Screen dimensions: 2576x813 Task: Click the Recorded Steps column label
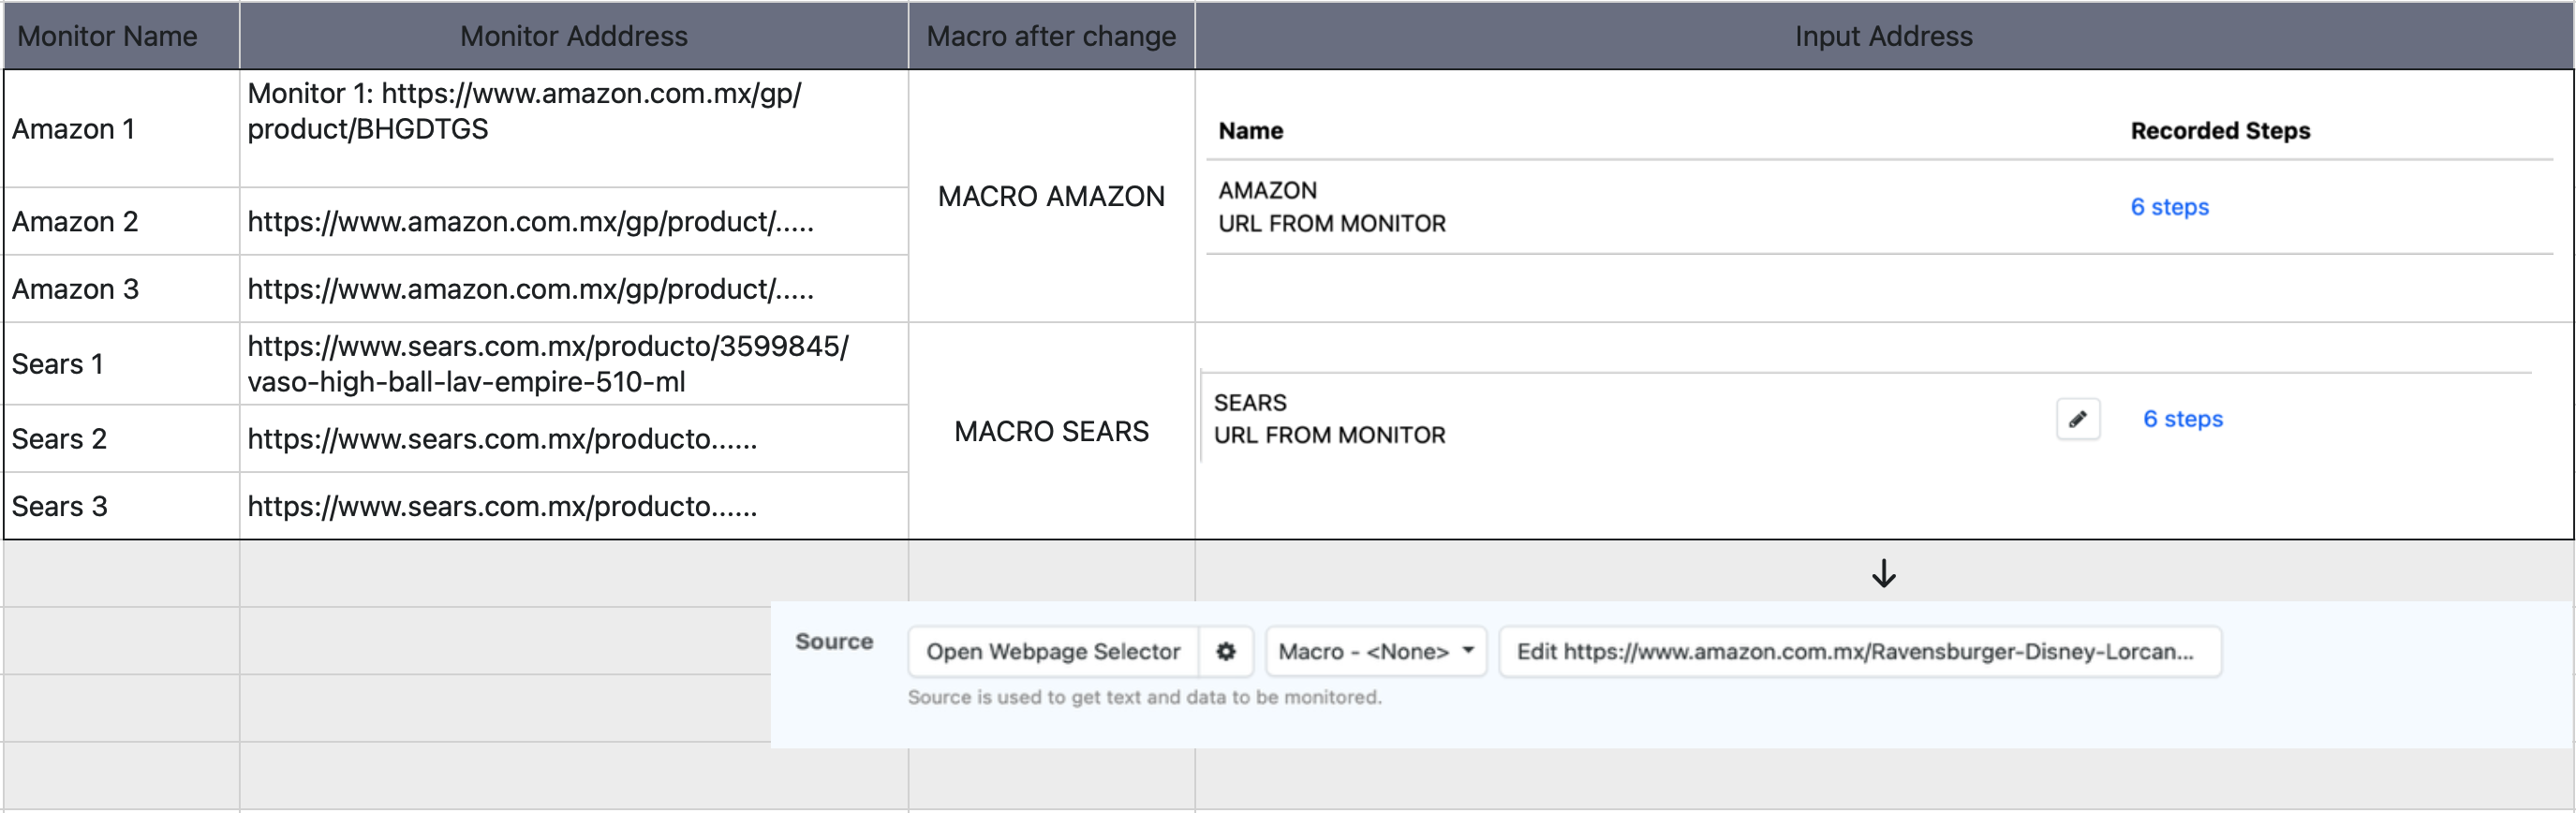[2220, 131]
